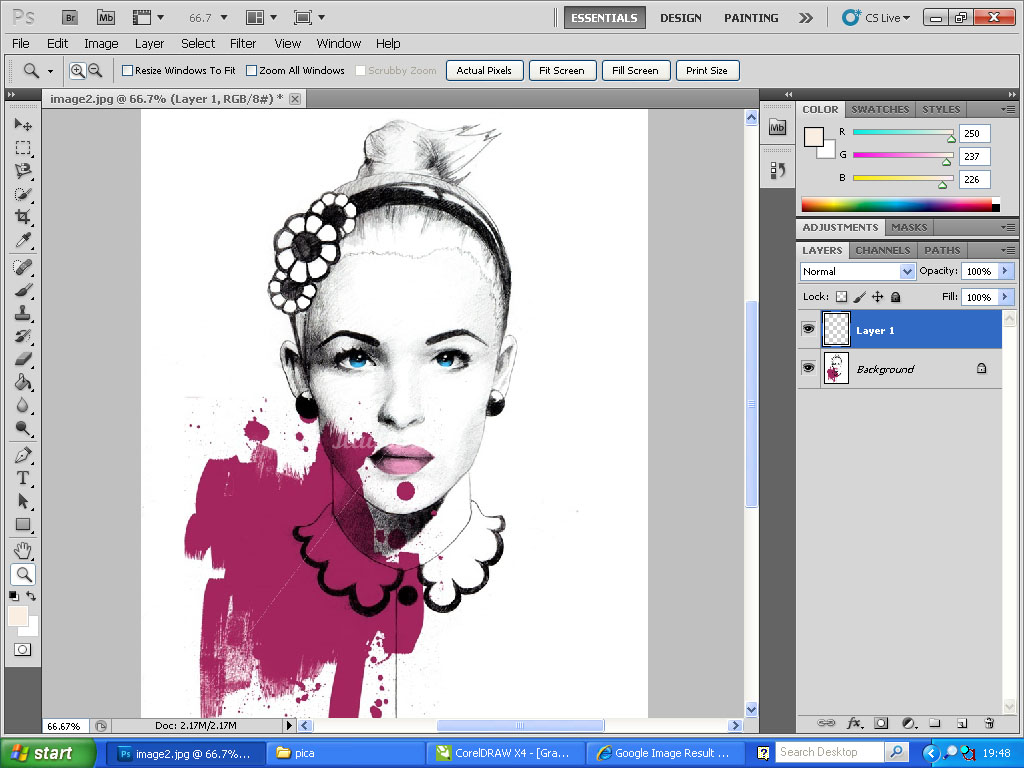Select the Hand tool
The width and height of the screenshot is (1024, 768).
pyautogui.click(x=24, y=551)
